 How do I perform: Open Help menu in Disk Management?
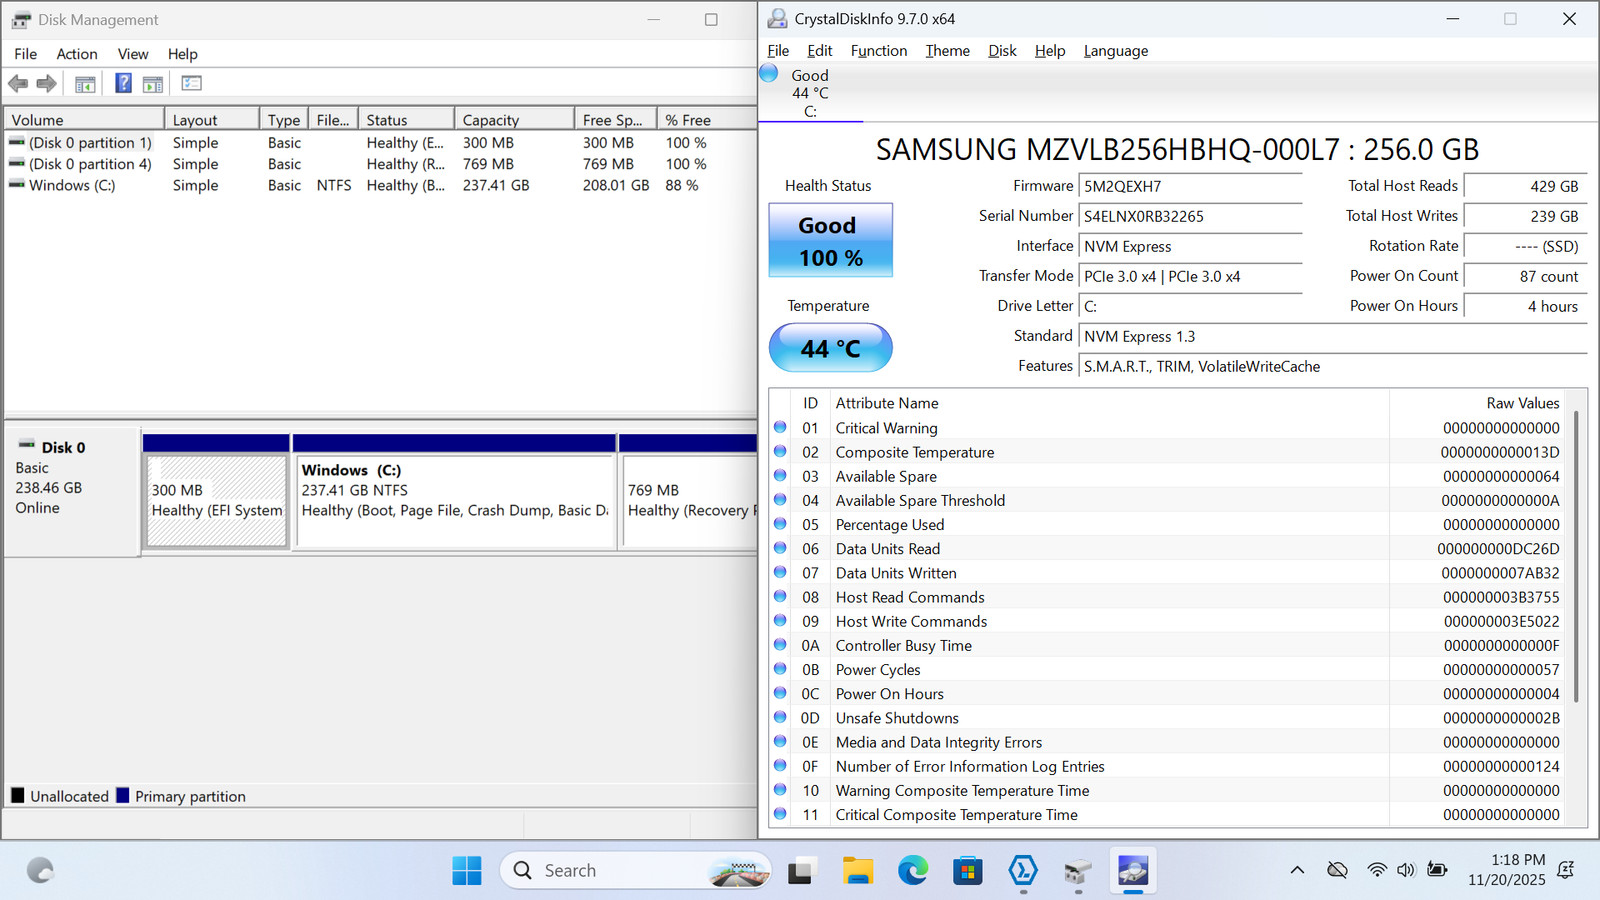tap(182, 54)
